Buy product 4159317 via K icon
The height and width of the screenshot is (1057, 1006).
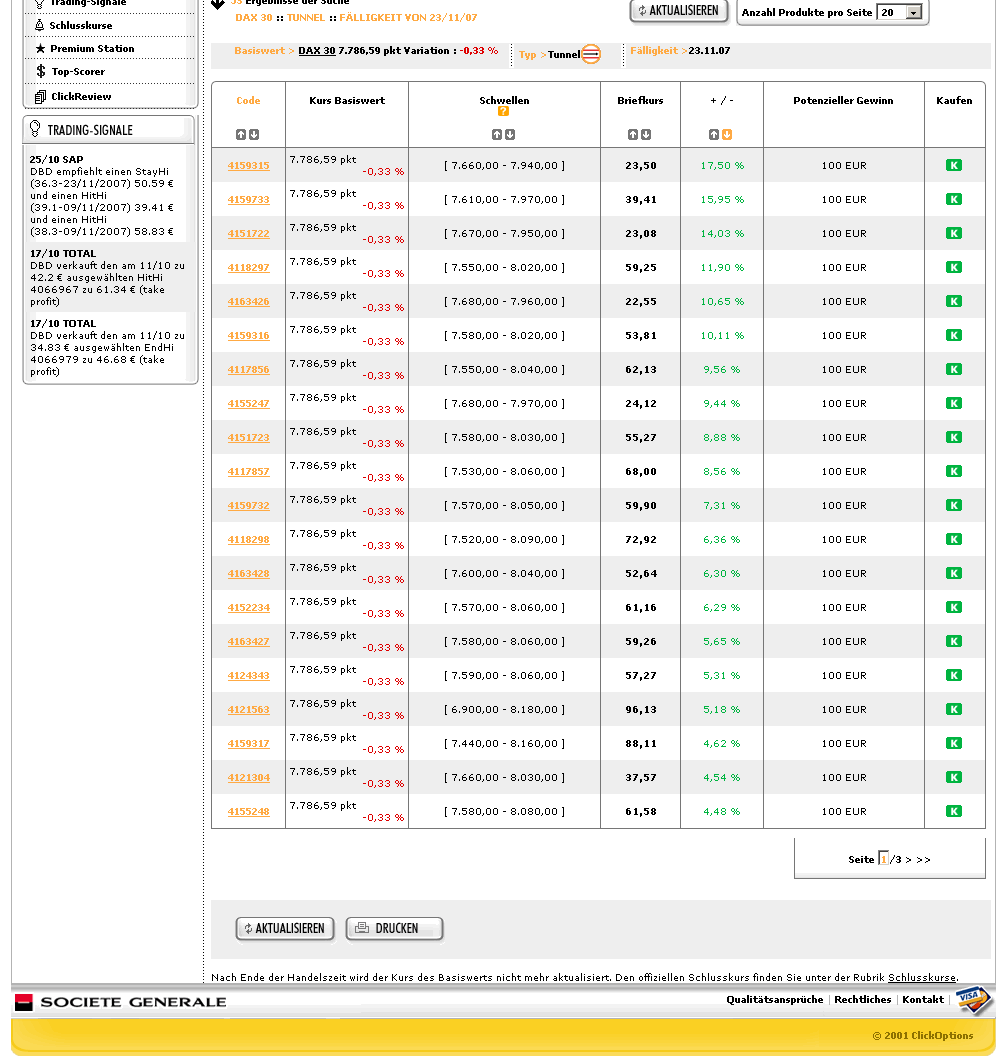953,743
